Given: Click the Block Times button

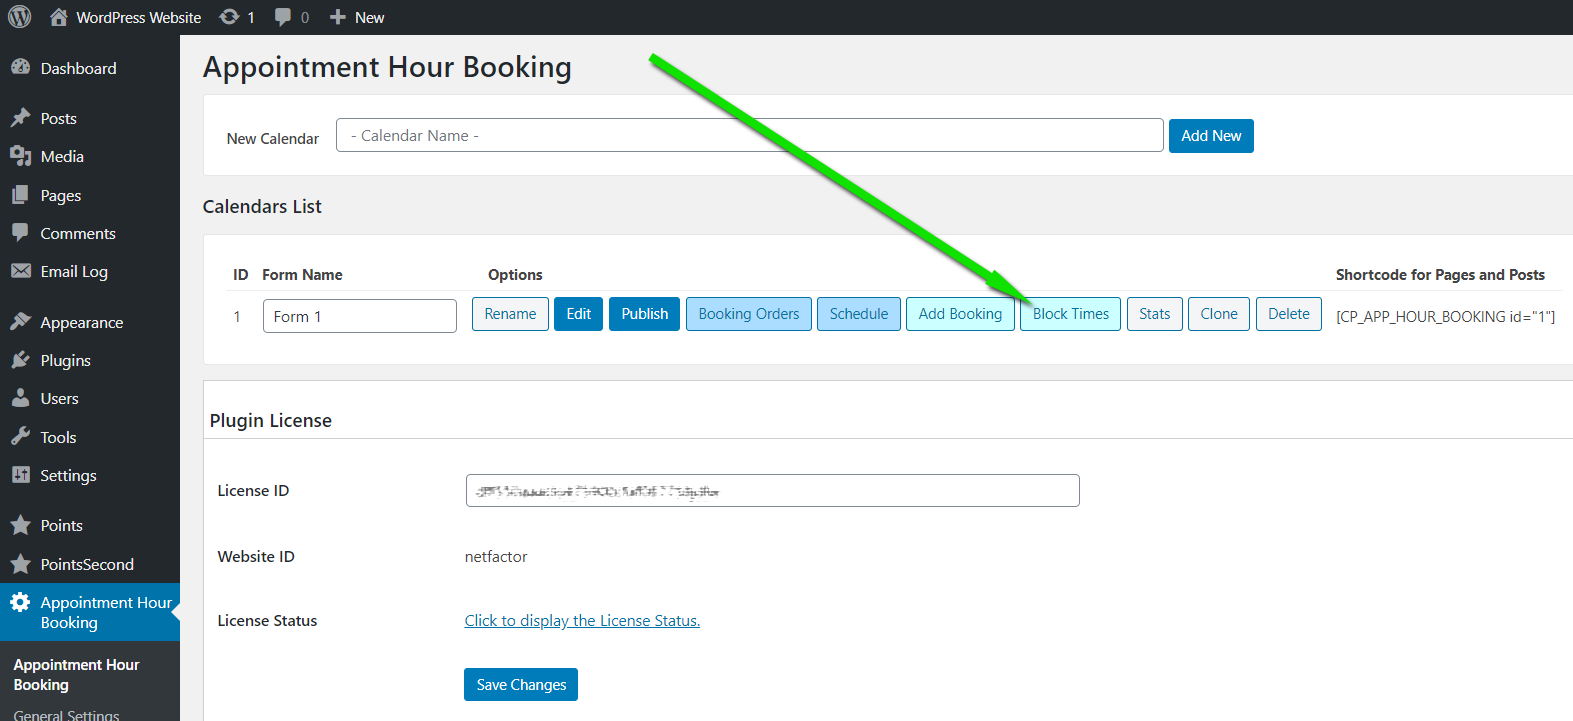Looking at the screenshot, I should pos(1070,314).
